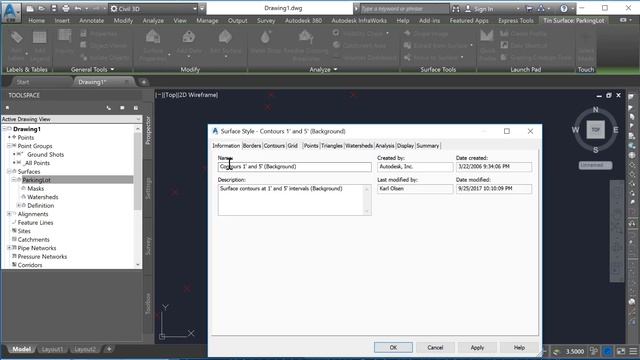
Task: Switch to the Layout1 tab
Action: tap(52, 349)
